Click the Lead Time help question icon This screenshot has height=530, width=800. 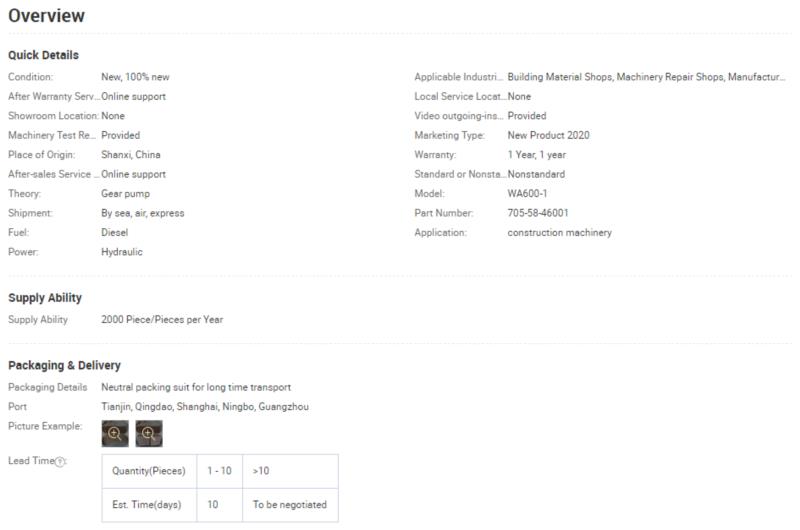(60, 462)
